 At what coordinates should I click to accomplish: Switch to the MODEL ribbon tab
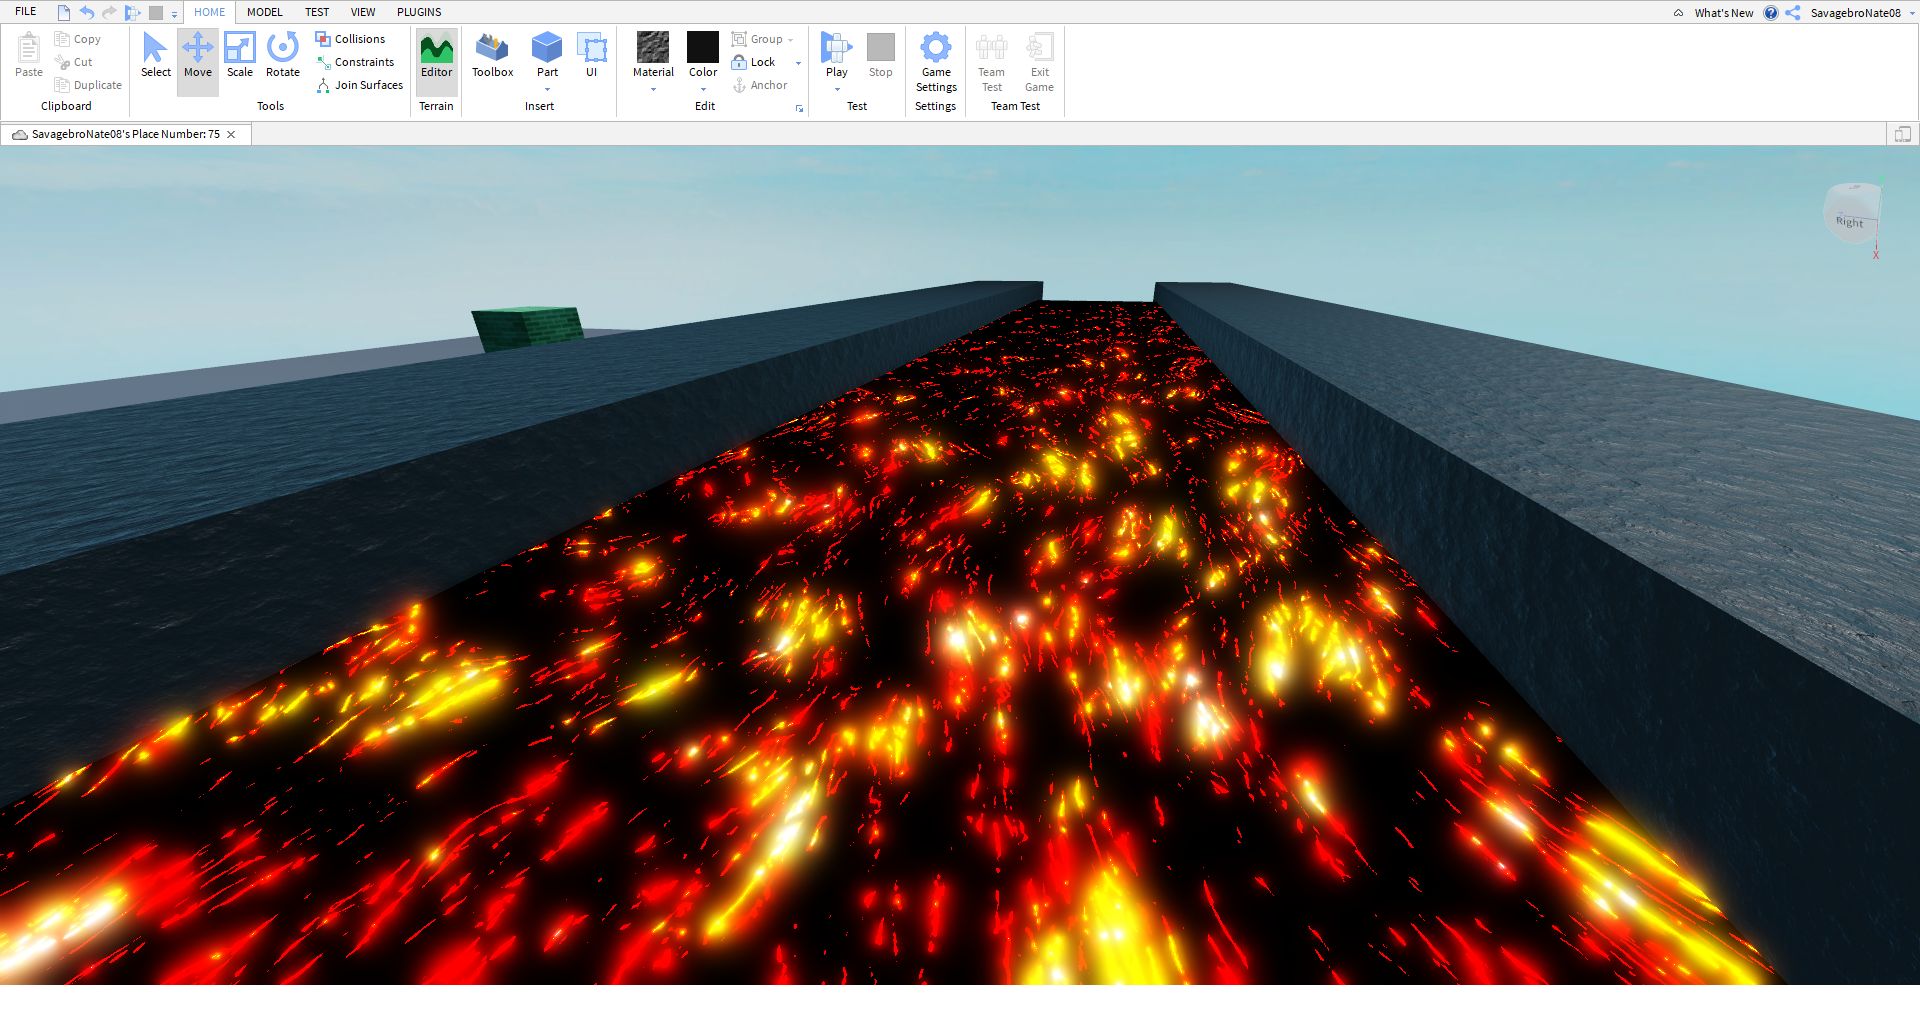264,12
